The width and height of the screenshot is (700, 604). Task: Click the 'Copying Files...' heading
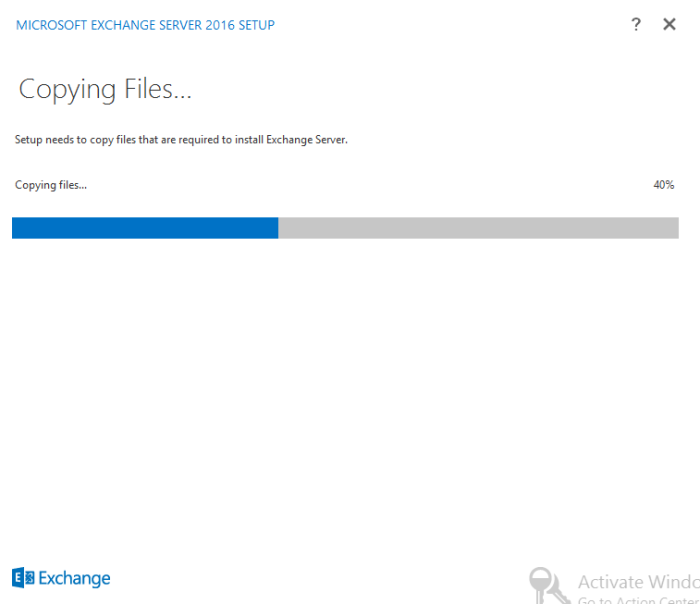[x=105, y=90]
